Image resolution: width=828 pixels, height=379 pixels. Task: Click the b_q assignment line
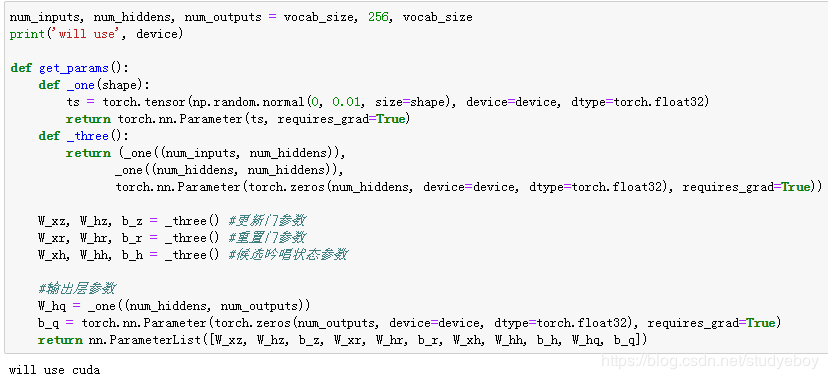[x=409, y=323]
